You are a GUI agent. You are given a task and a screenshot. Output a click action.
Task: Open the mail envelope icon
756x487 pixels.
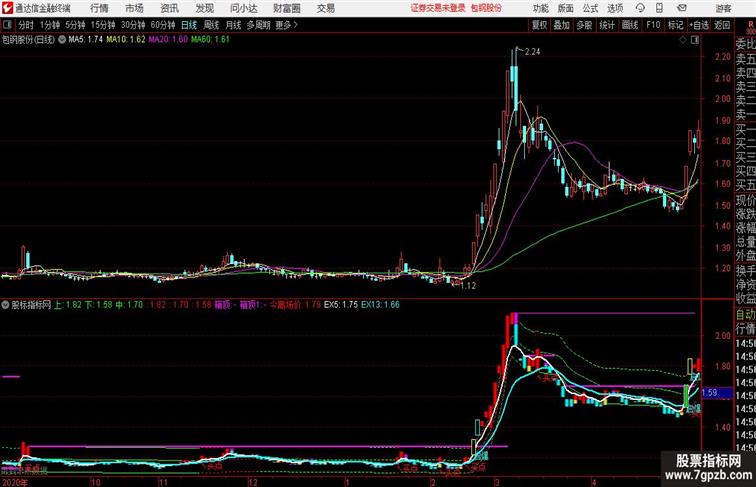click(681, 8)
